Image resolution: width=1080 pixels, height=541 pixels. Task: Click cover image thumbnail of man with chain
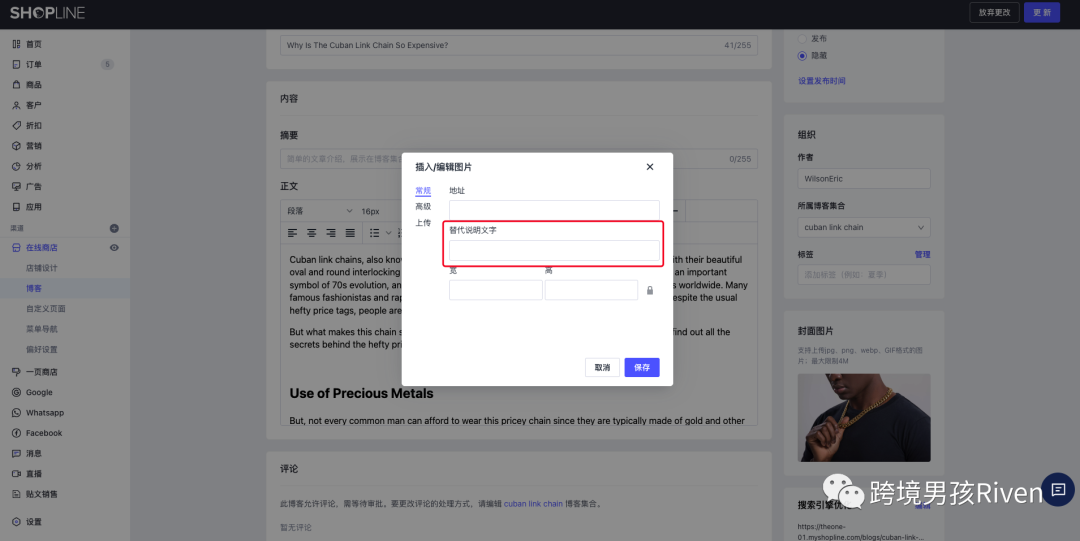(864, 418)
